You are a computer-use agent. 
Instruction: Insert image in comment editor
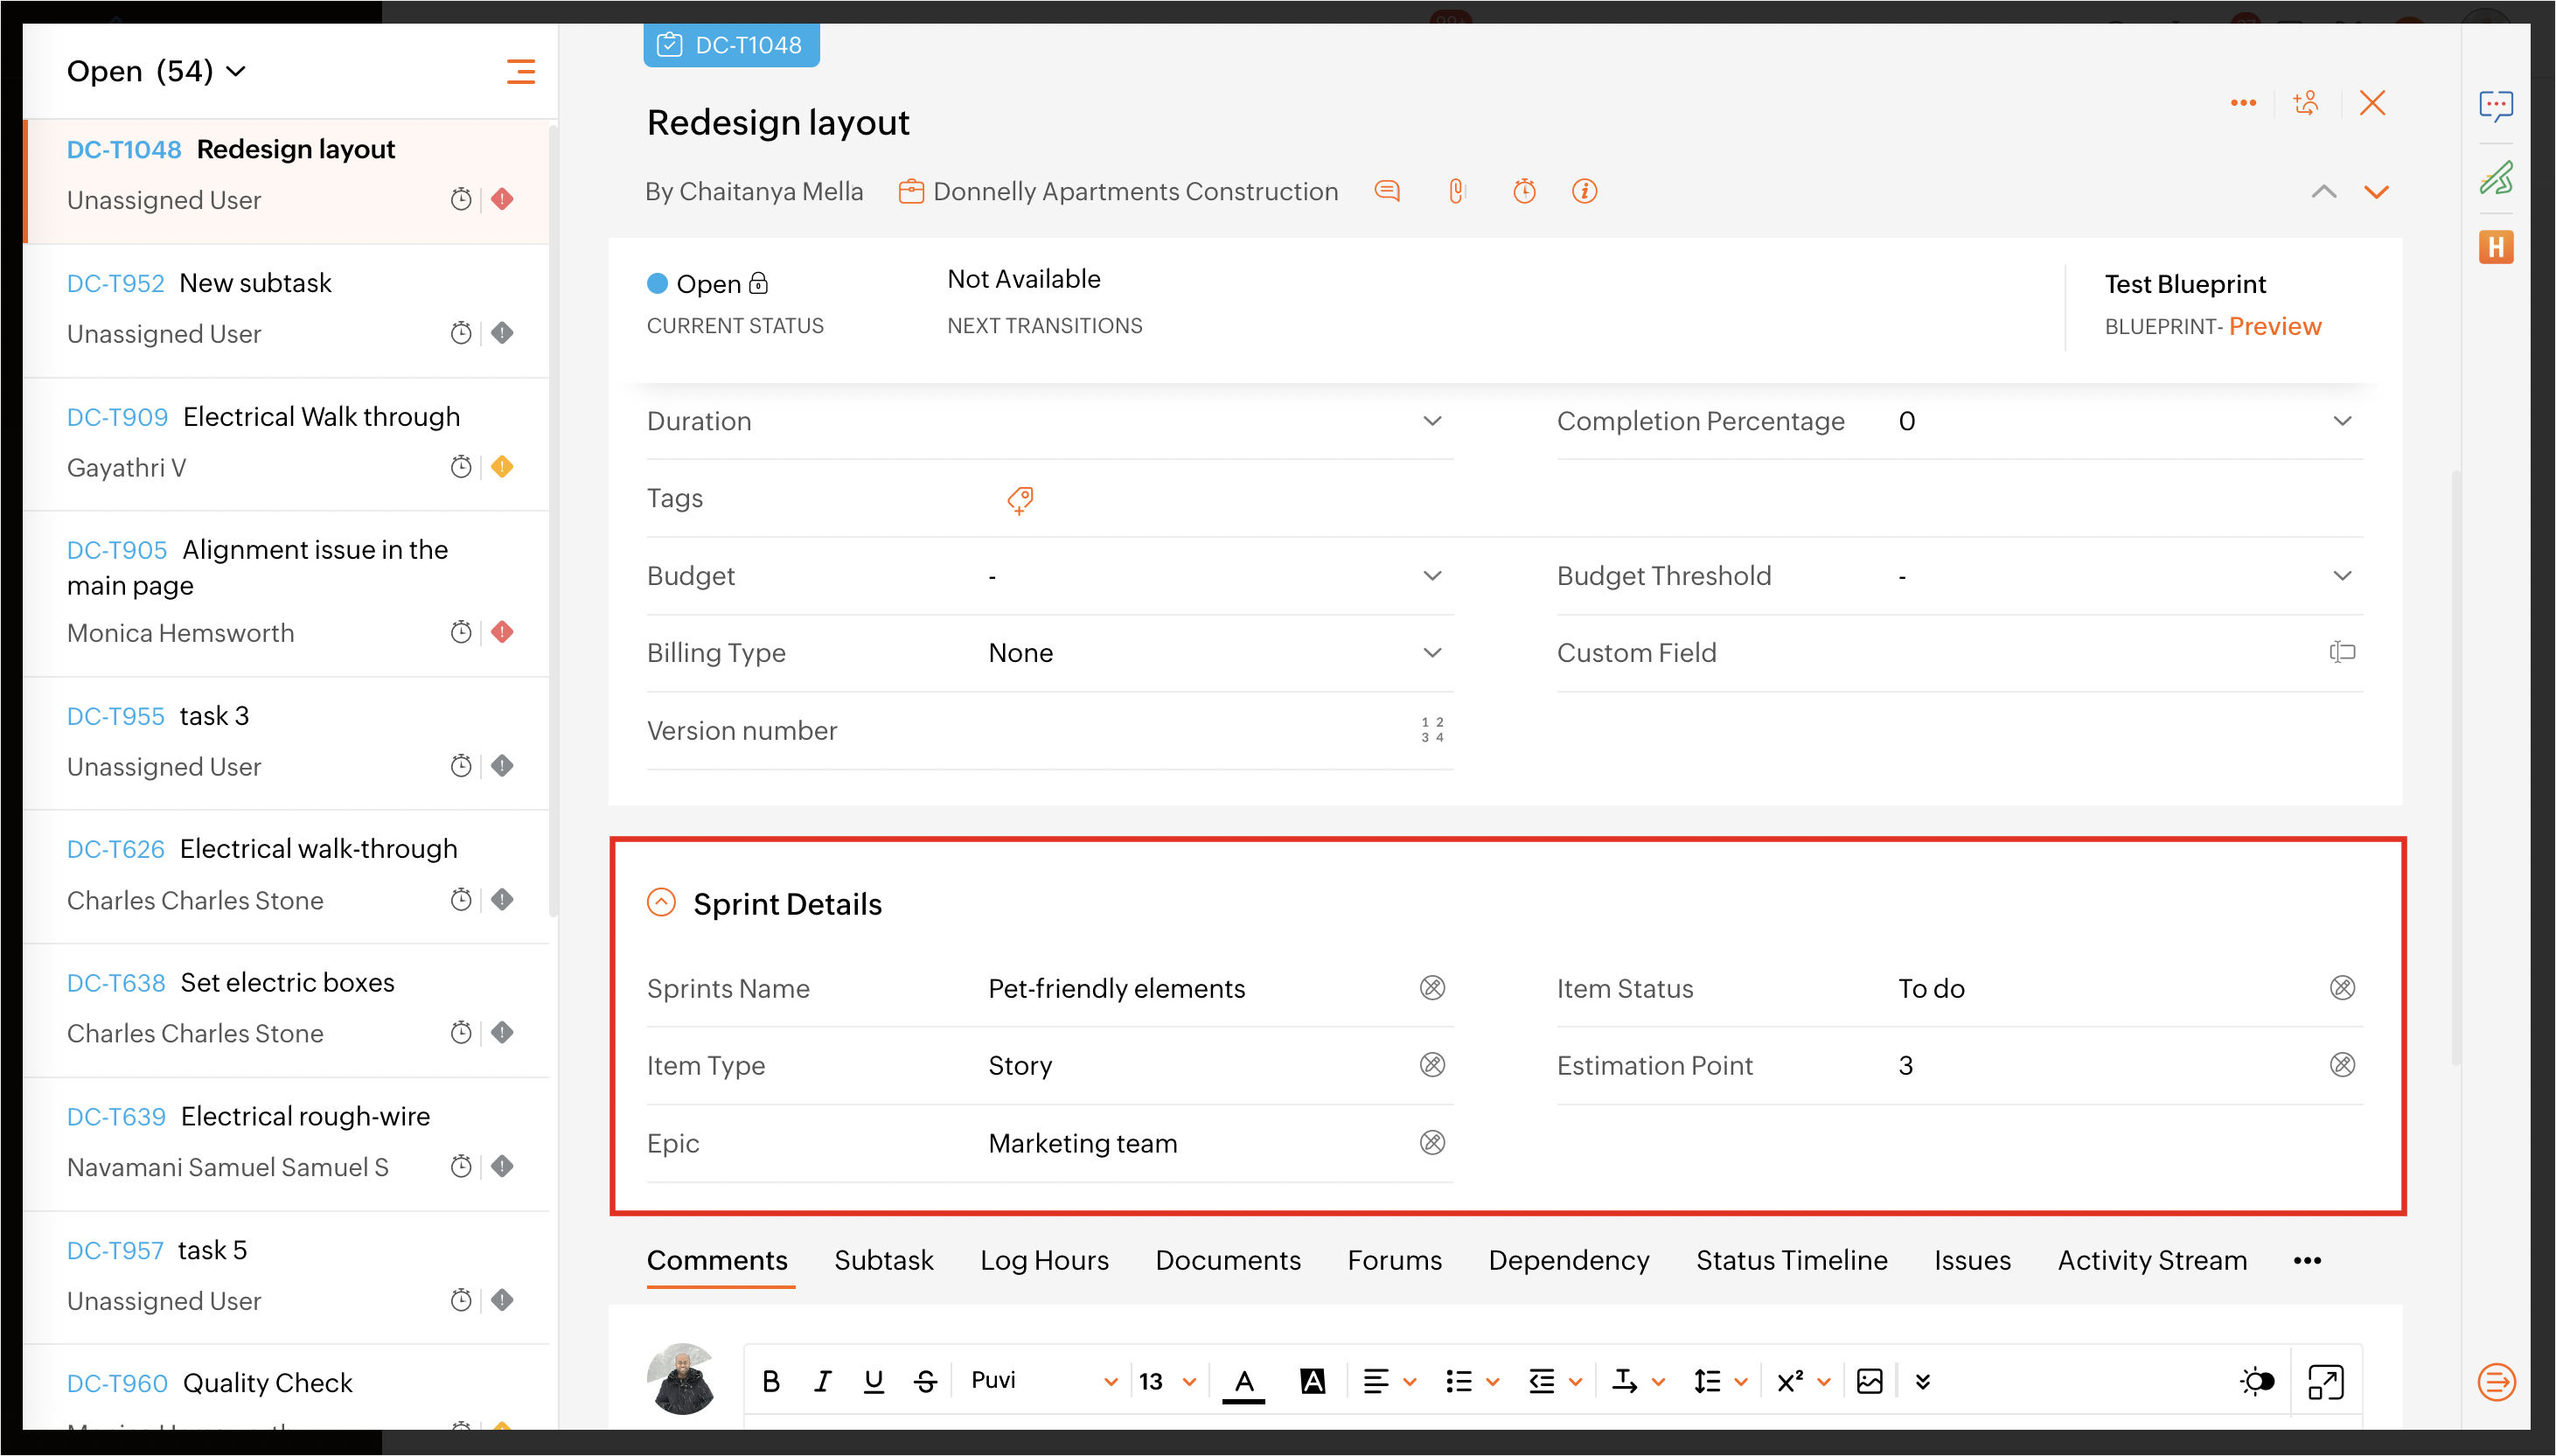tap(1869, 1381)
